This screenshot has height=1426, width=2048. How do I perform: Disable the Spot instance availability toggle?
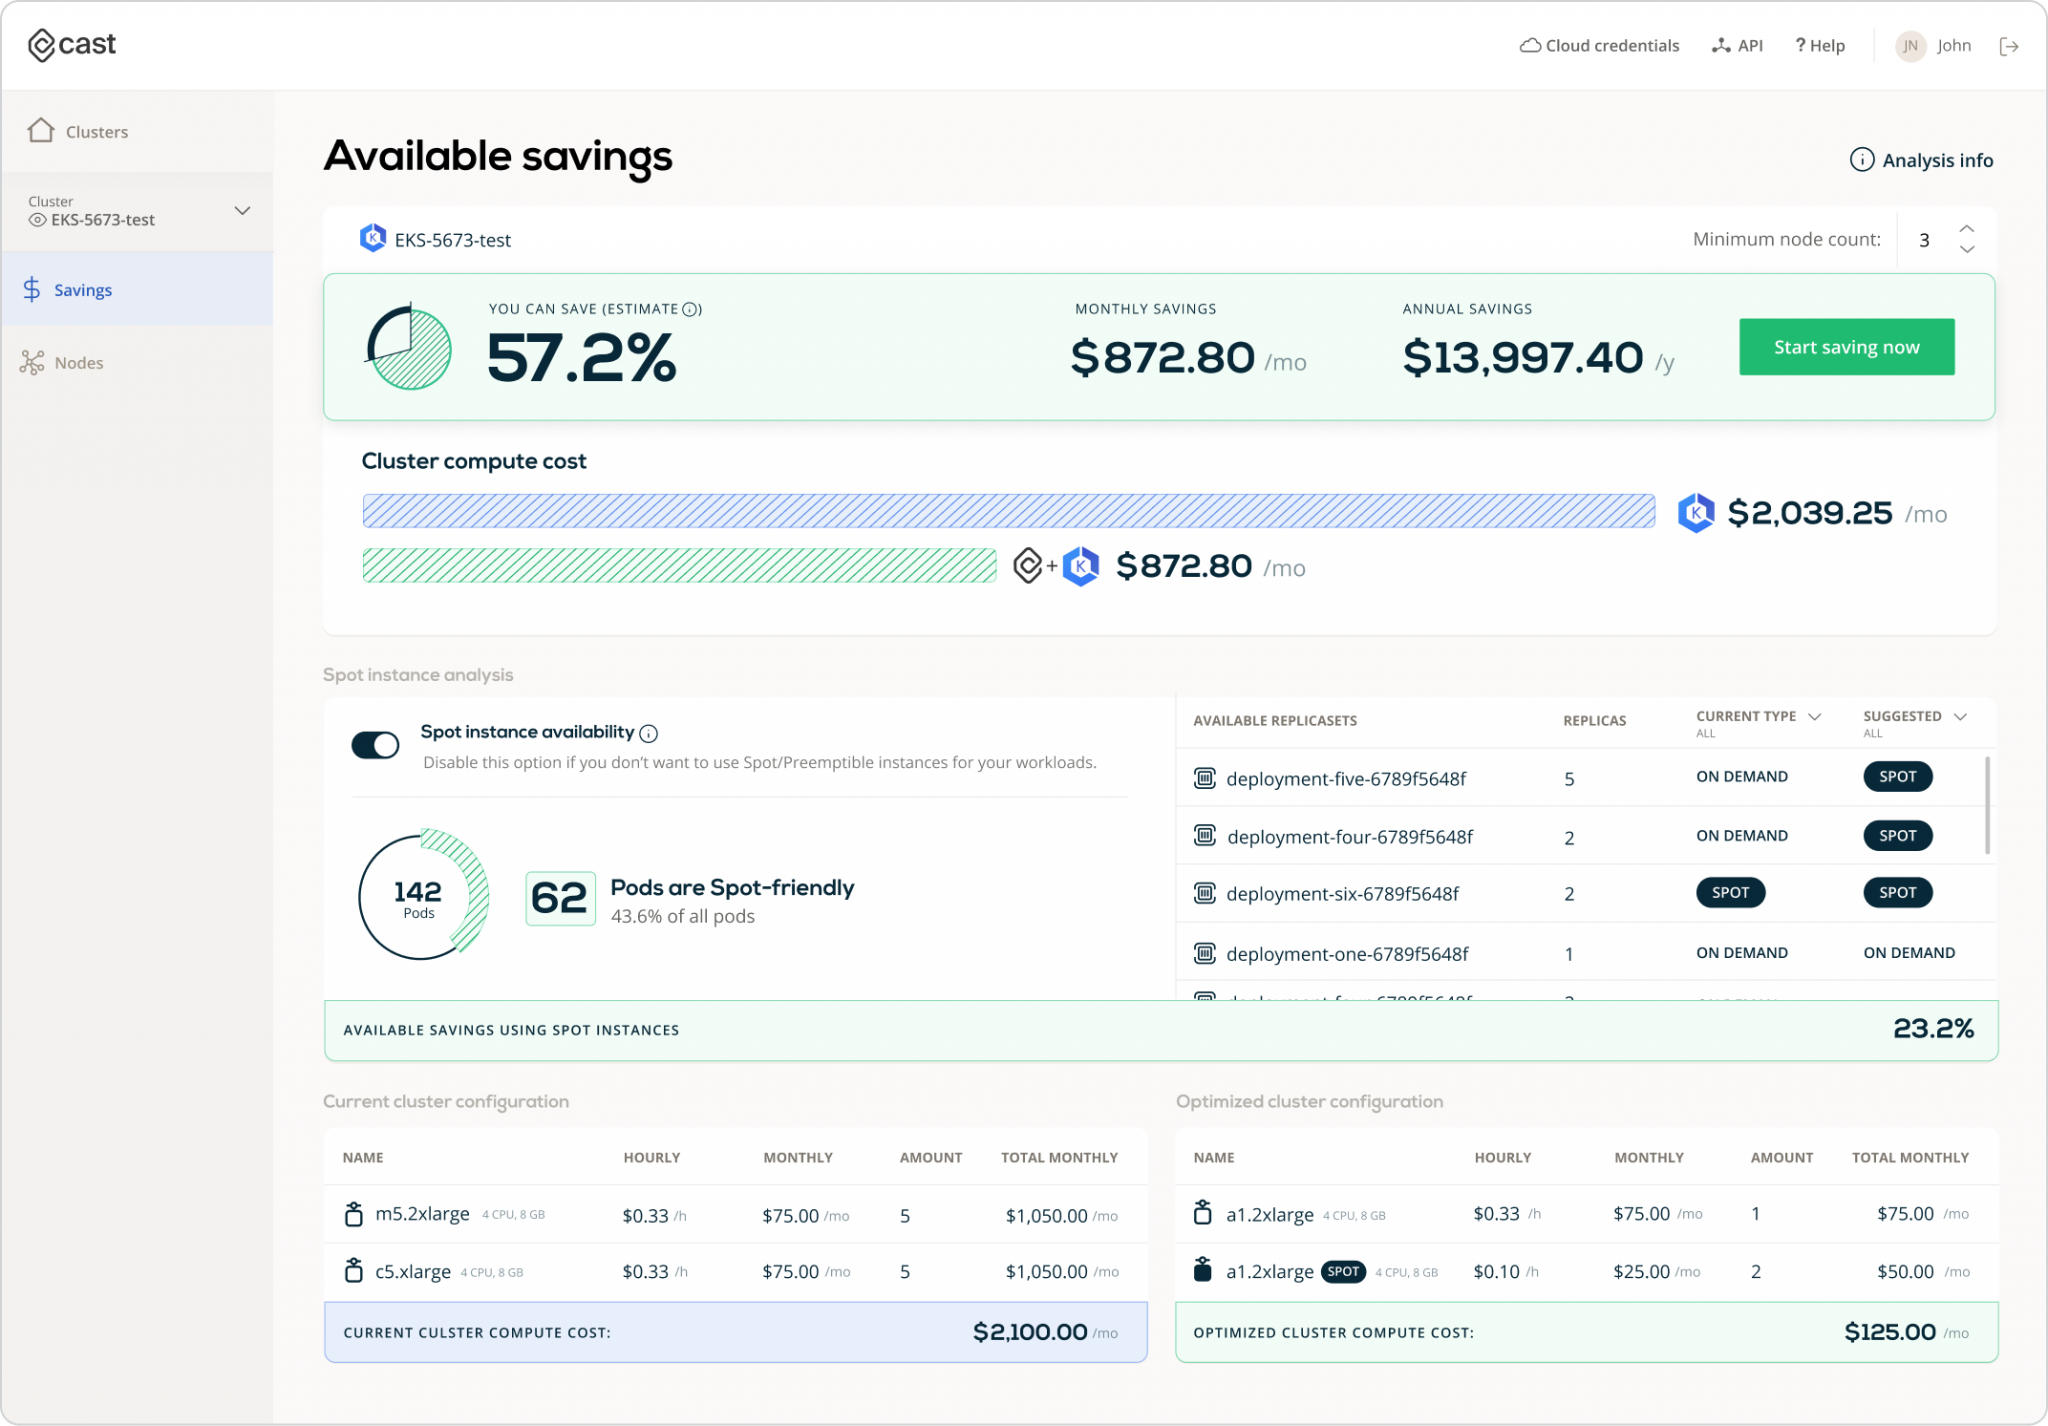(x=375, y=745)
